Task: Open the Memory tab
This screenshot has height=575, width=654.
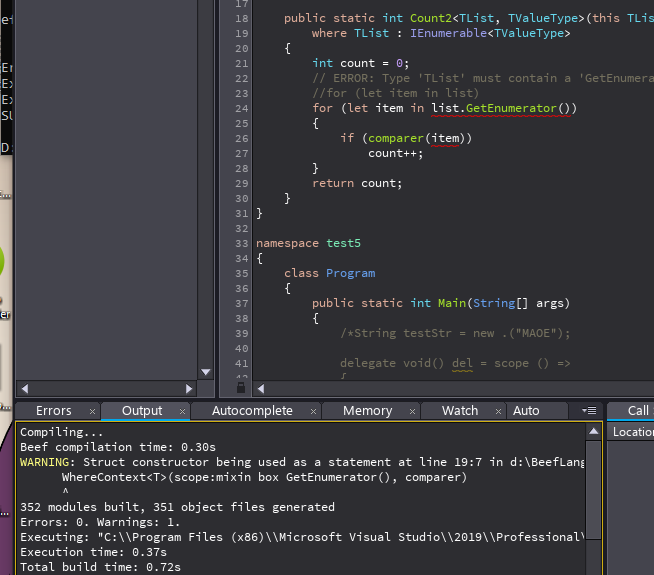Action: tap(367, 411)
